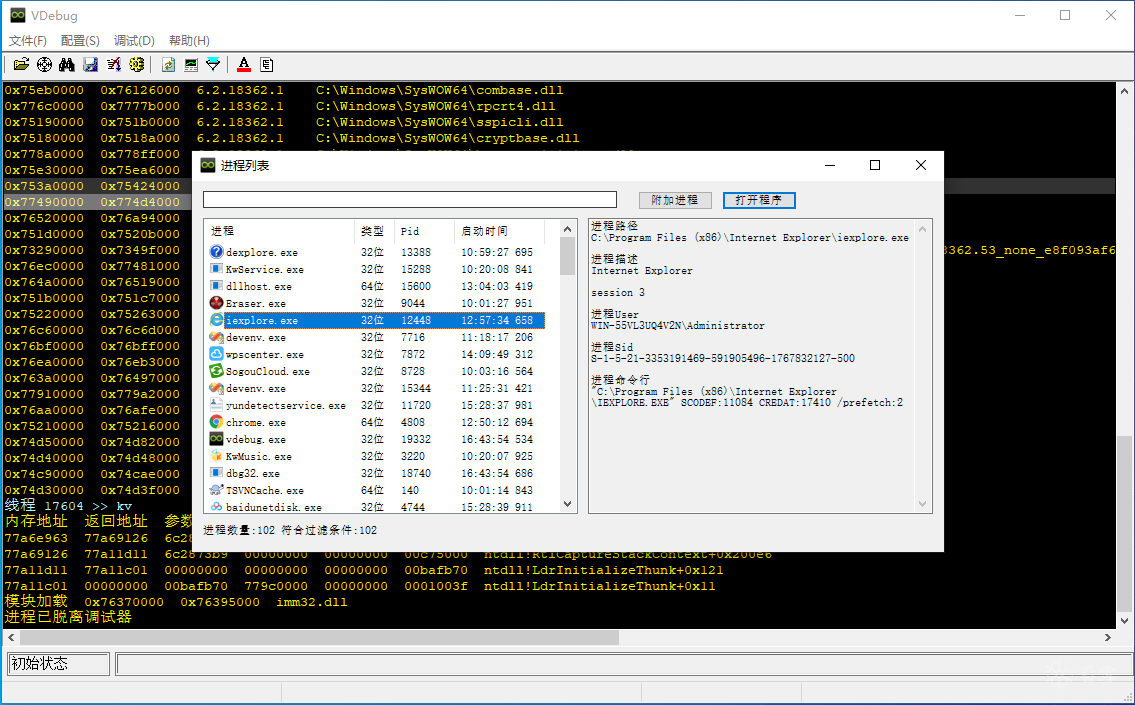Click the 附加进程 attach button

point(675,200)
